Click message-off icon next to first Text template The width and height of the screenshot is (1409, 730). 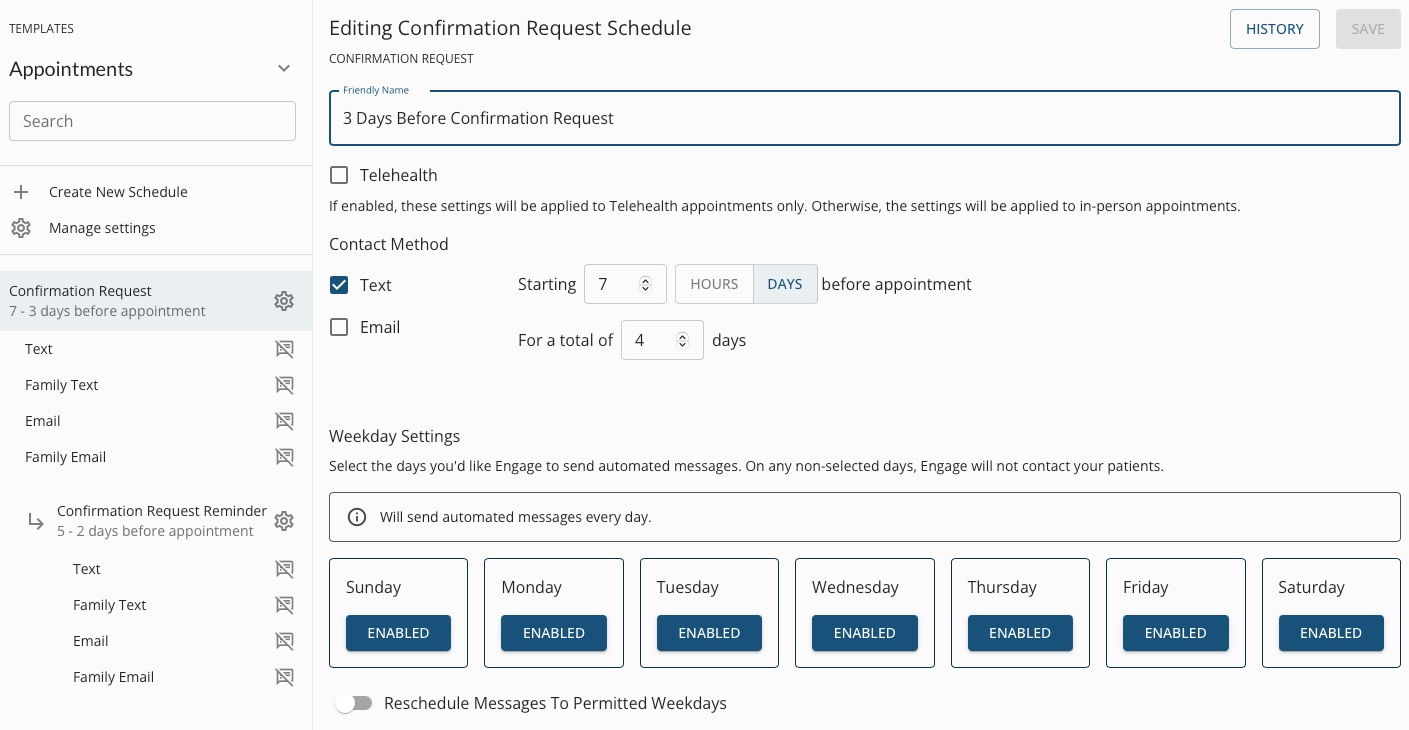284,349
